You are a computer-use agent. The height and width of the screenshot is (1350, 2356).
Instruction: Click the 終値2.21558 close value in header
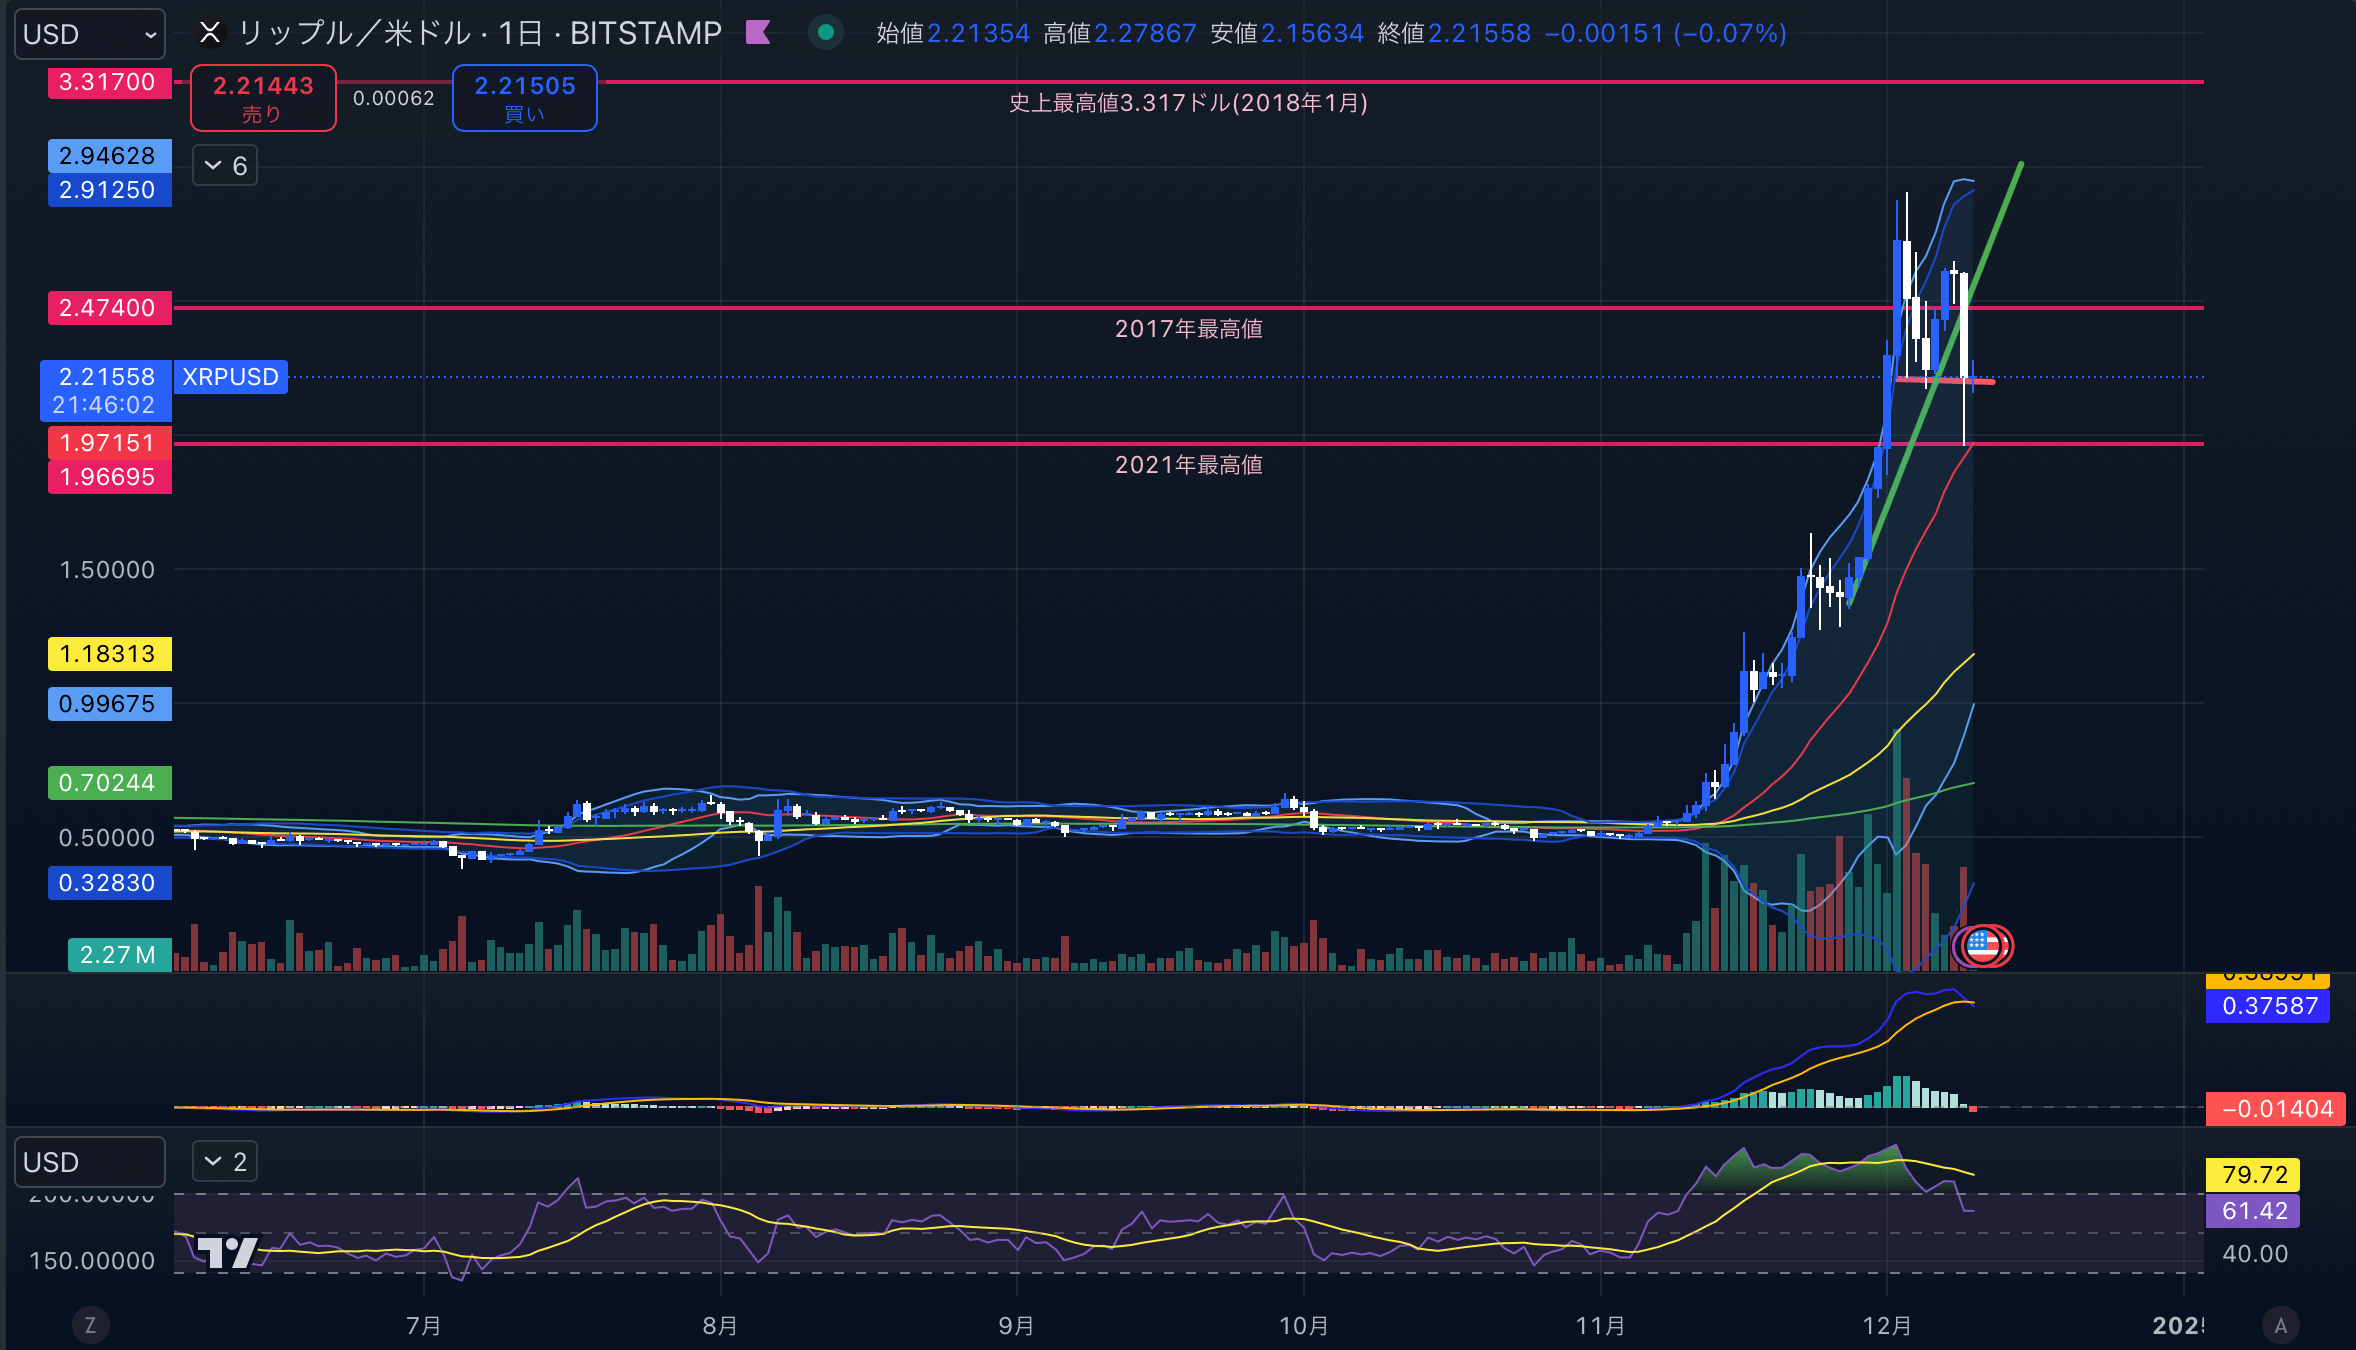pyautogui.click(x=1454, y=33)
